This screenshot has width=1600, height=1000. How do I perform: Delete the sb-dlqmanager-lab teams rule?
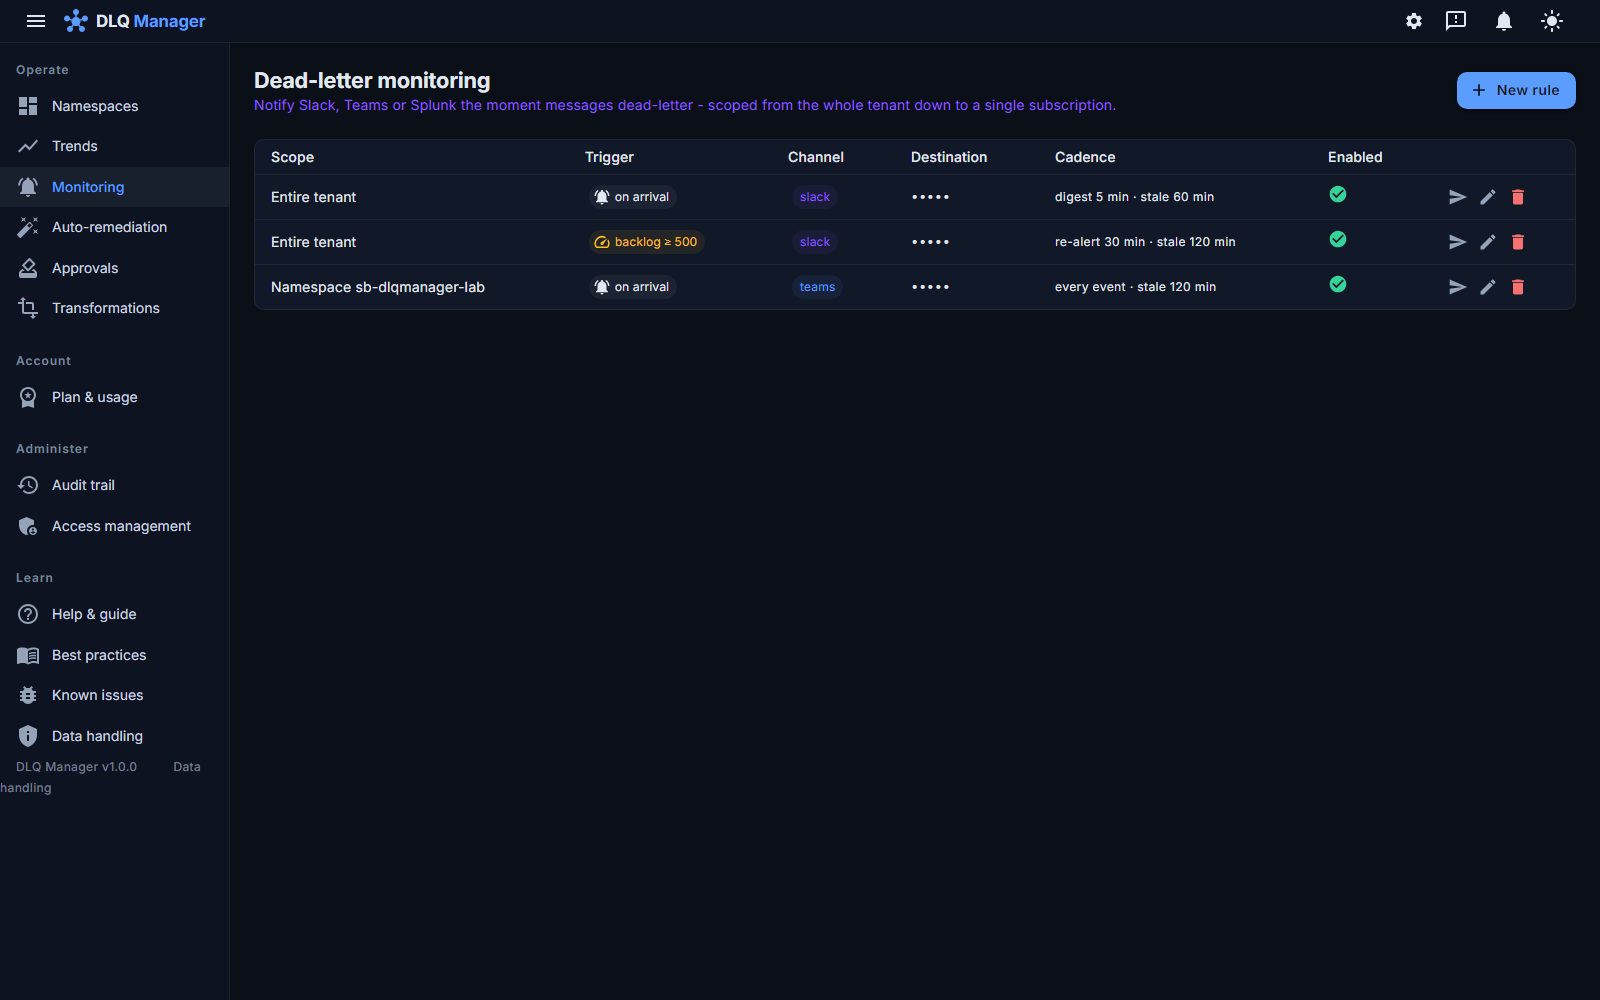point(1518,287)
